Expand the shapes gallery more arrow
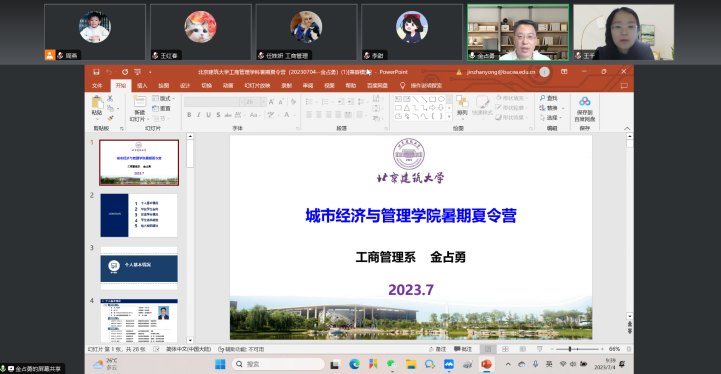 tap(449, 117)
